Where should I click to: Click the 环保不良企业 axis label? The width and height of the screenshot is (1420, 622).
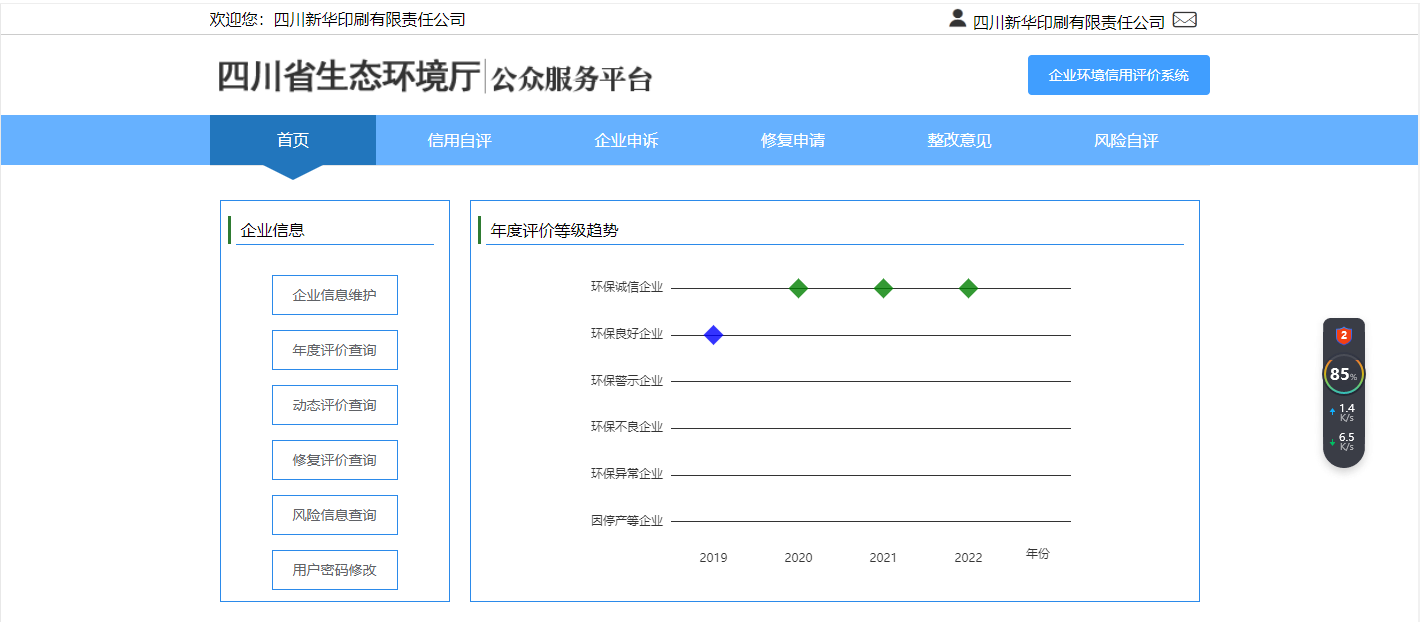click(627, 427)
